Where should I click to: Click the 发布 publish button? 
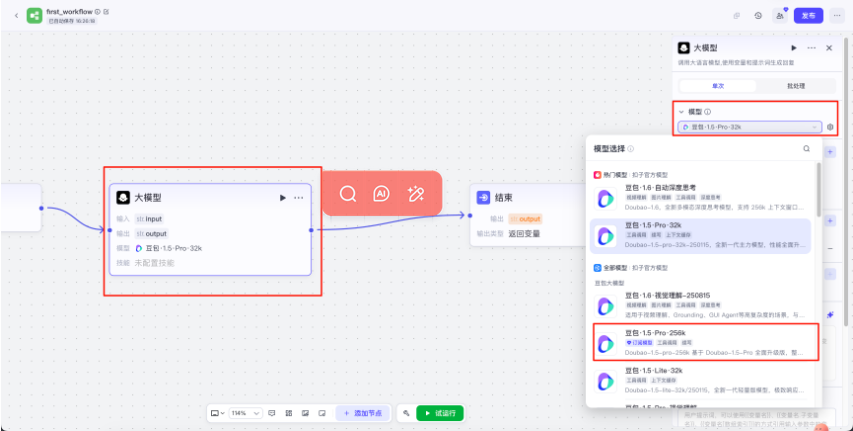(808, 16)
